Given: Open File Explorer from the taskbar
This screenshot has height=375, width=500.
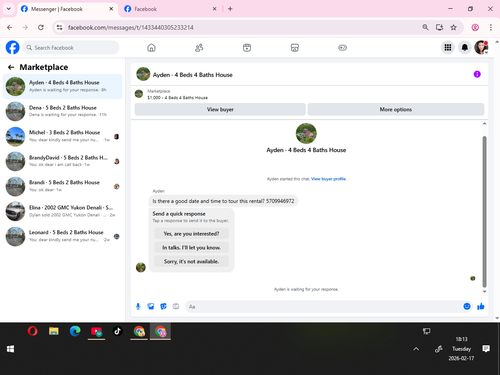Looking at the screenshot, I should (54, 331).
